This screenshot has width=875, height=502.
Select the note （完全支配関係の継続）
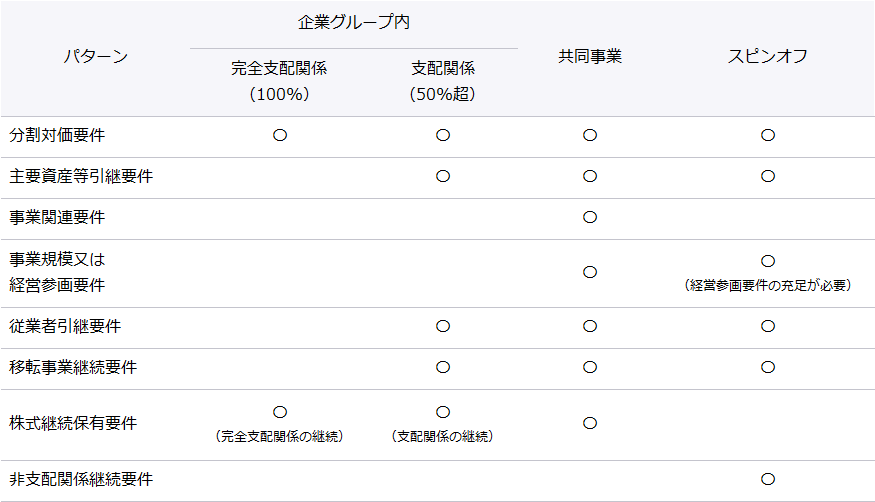click(x=280, y=436)
